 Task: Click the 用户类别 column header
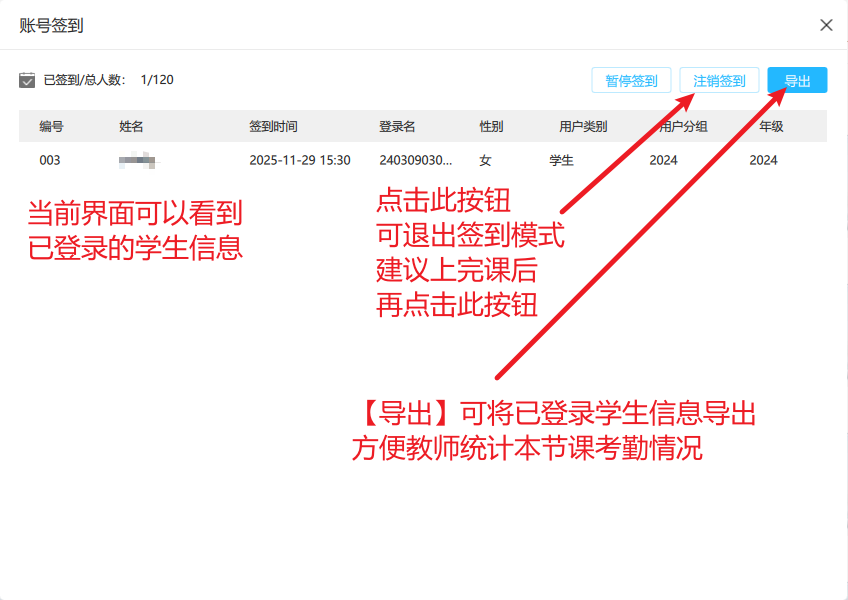[583, 127]
